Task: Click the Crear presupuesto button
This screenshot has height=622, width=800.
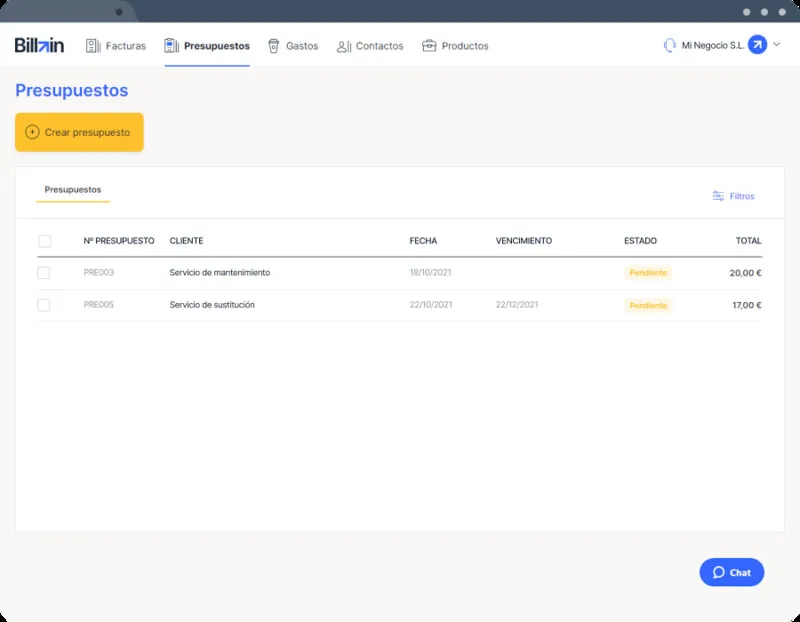Action: click(x=79, y=132)
